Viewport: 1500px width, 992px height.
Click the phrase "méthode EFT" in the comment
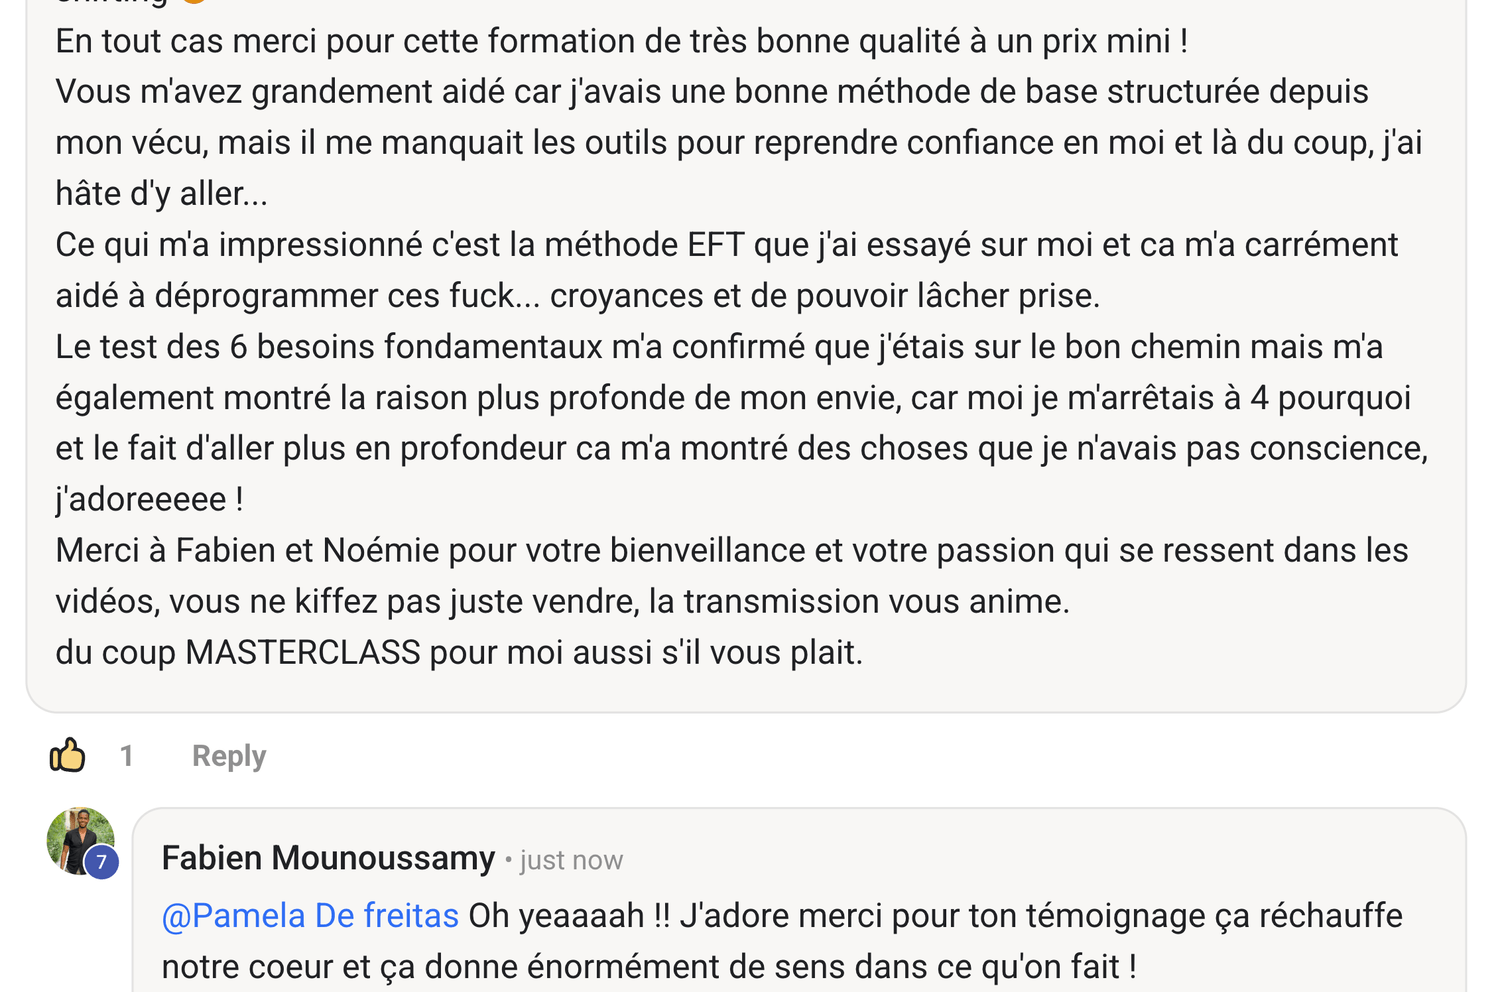(657, 245)
